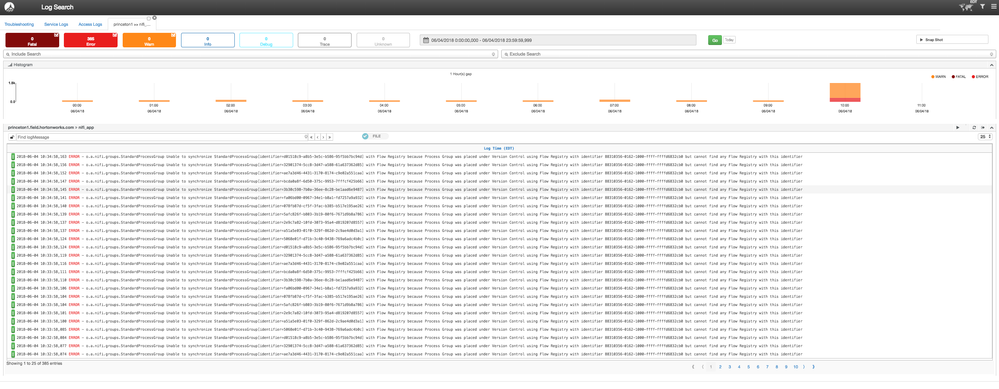
Task: Click the Include Search input field
Action: click(251, 54)
